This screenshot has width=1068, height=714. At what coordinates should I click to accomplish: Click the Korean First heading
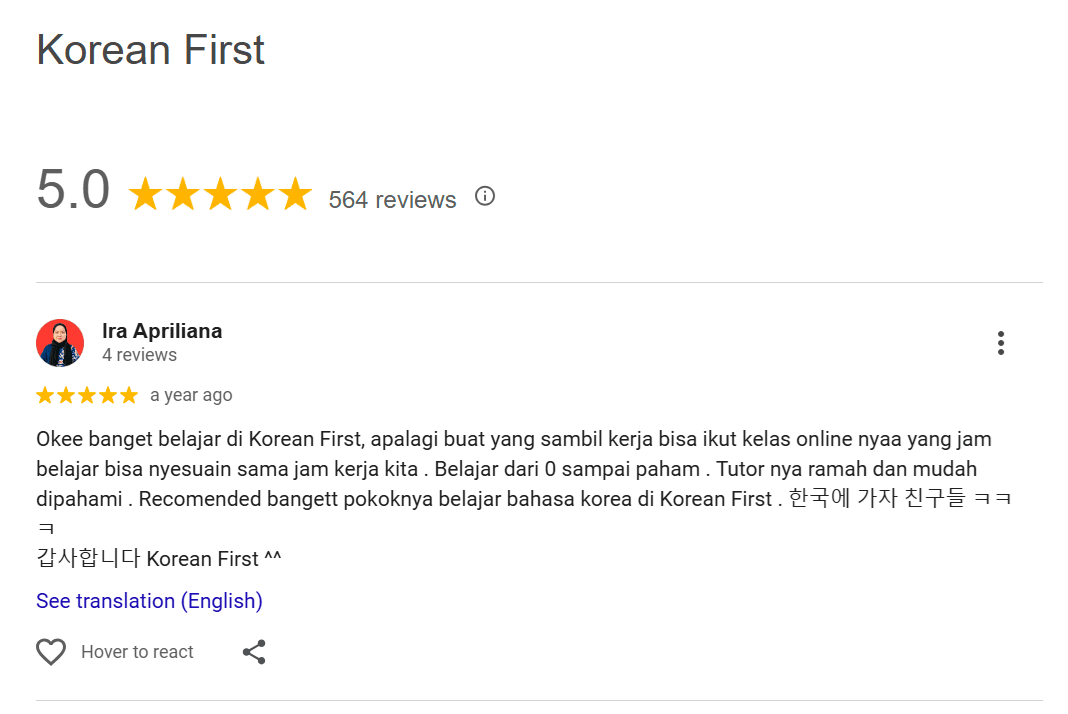pos(150,50)
